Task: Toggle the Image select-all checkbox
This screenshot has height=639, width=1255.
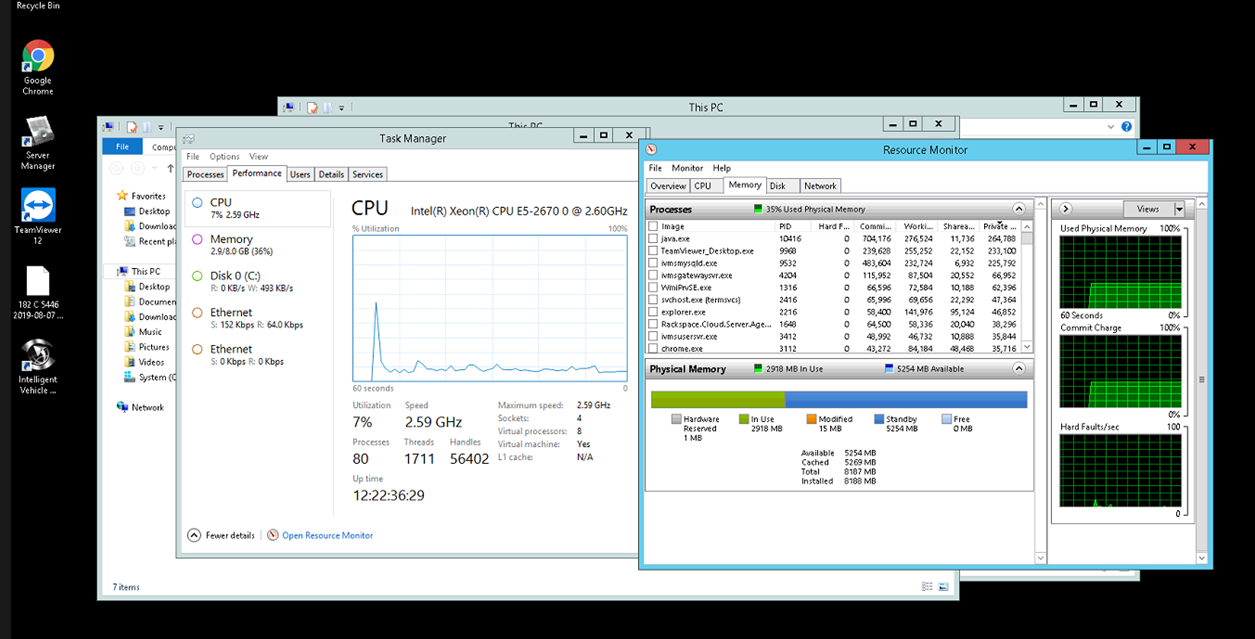Action: [653, 226]
